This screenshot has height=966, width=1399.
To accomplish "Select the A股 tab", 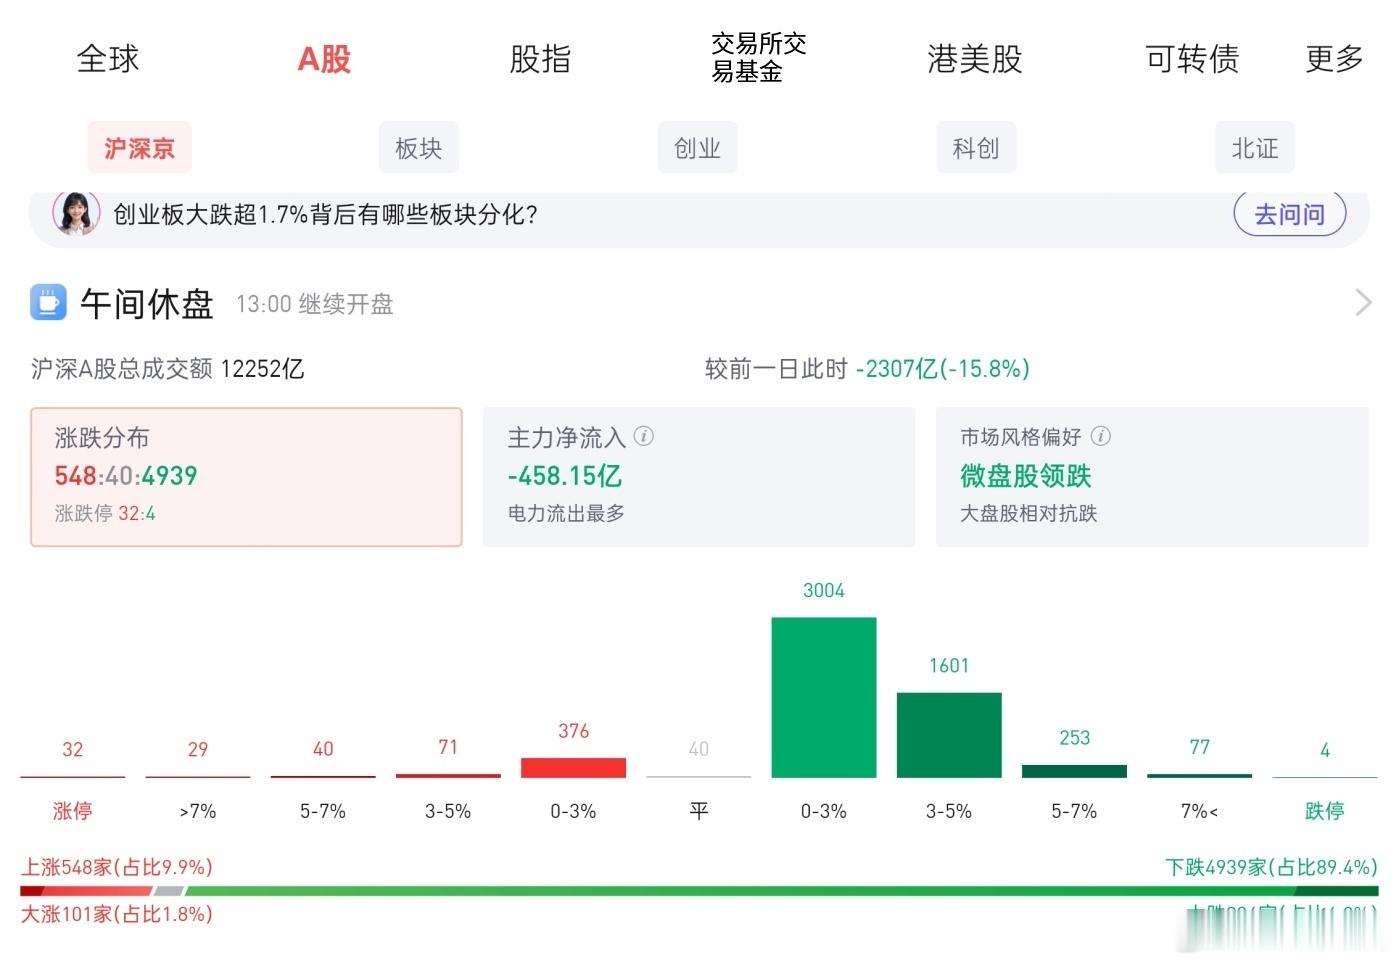I will click(324, 59).
